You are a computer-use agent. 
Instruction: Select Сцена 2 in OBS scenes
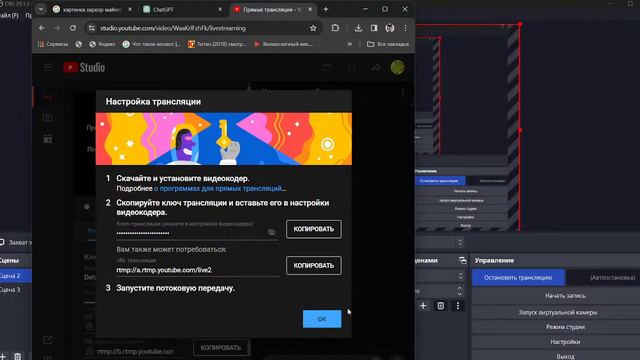tap(16, 276)
